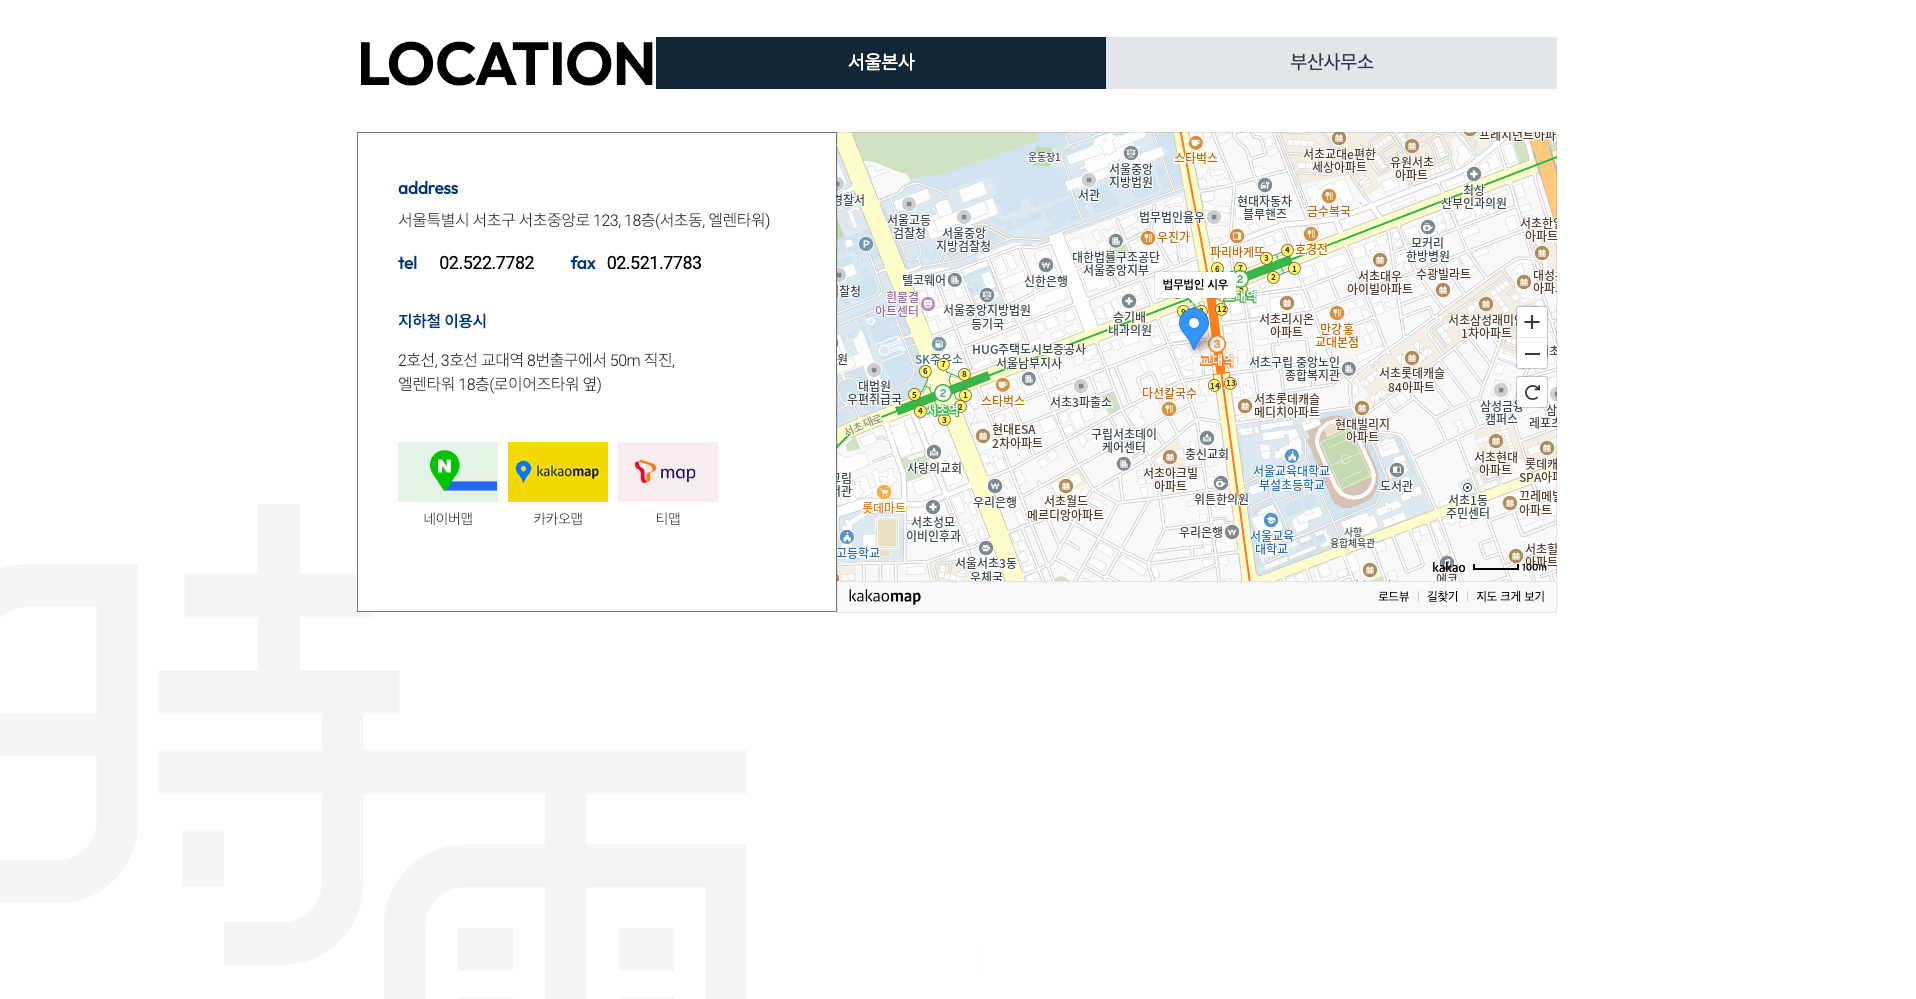
Task: Open 로드뷰 in the map footer
Action: [x=1393, y=596]
